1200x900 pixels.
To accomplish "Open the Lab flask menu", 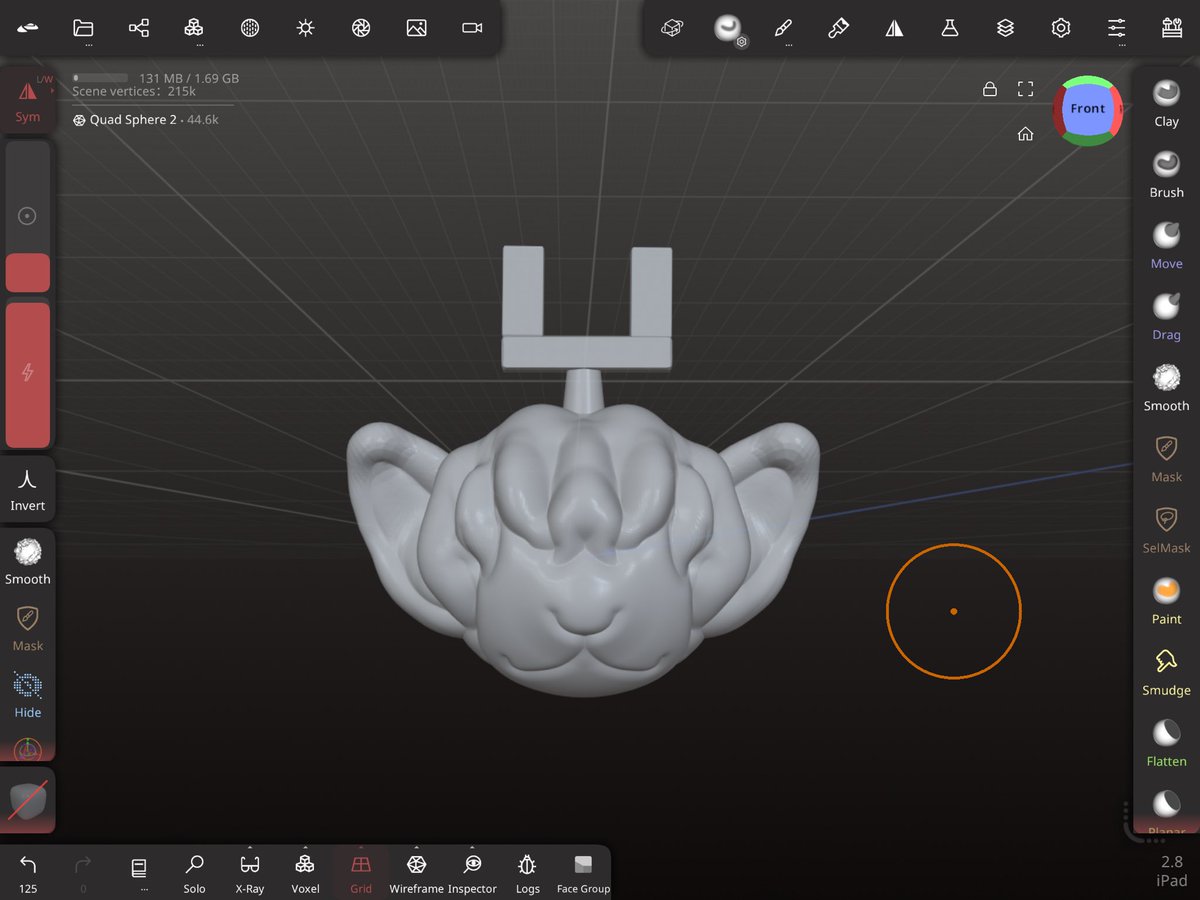I will 950,28.
